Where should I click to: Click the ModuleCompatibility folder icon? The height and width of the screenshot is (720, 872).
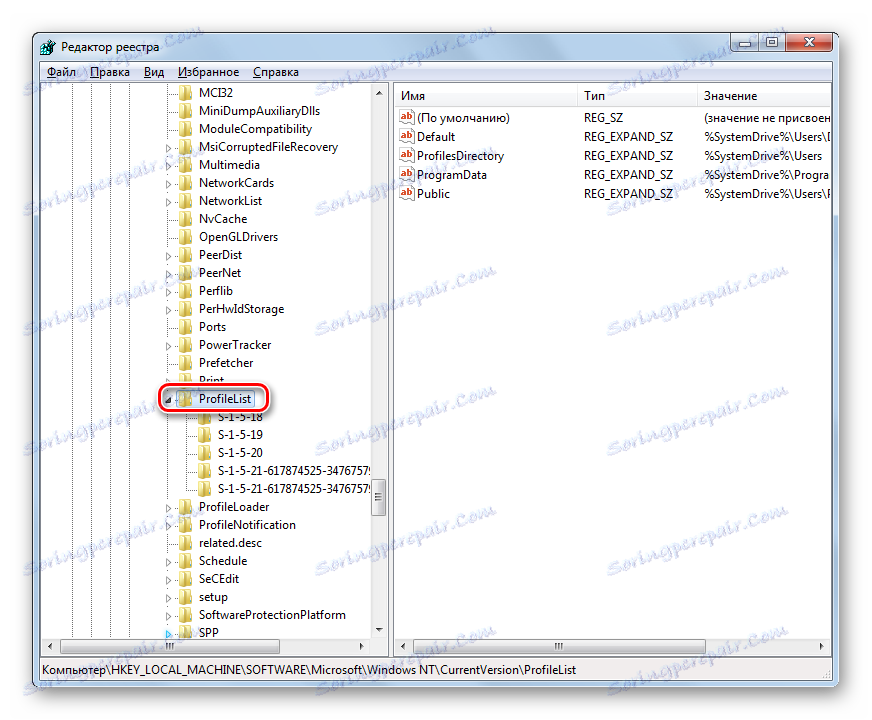pyautogui.click(x=186, y=129)
